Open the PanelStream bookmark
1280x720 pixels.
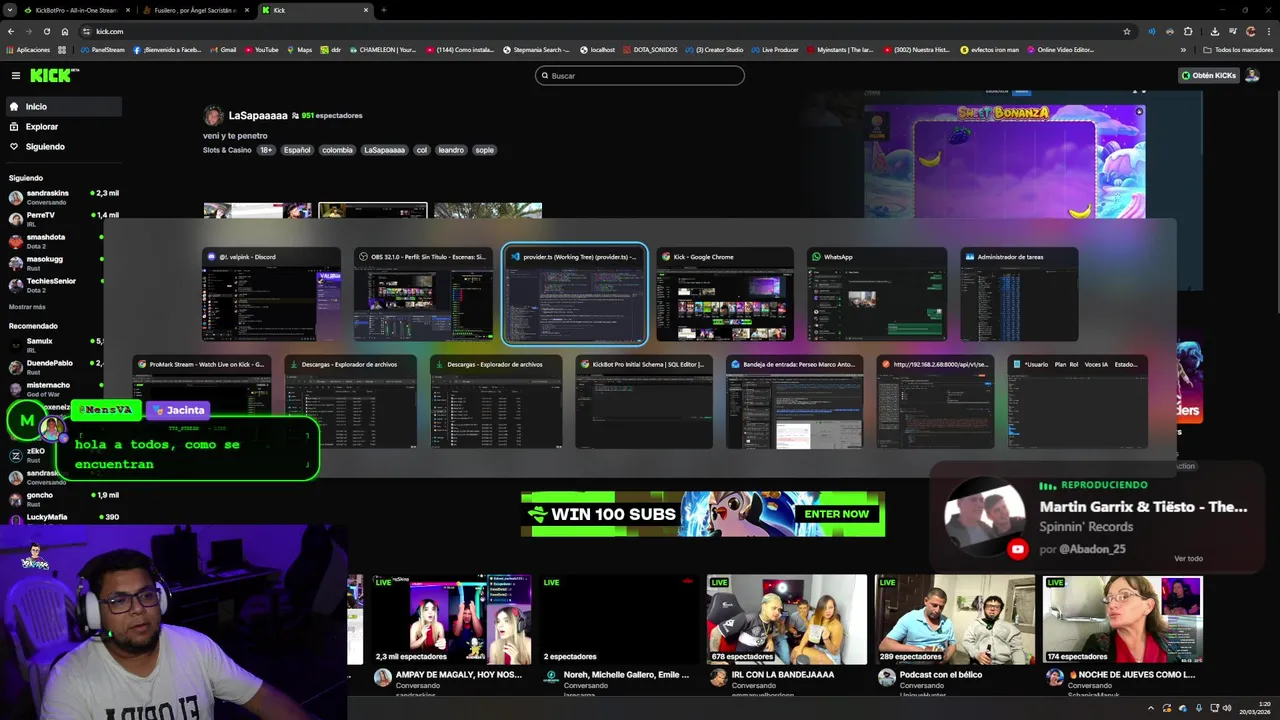(x=102, y=49)
